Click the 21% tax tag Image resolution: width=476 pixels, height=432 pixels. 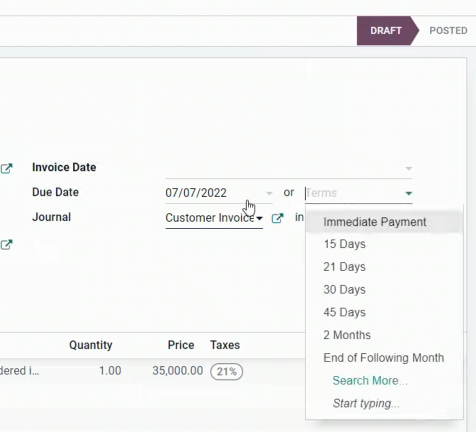227,371
